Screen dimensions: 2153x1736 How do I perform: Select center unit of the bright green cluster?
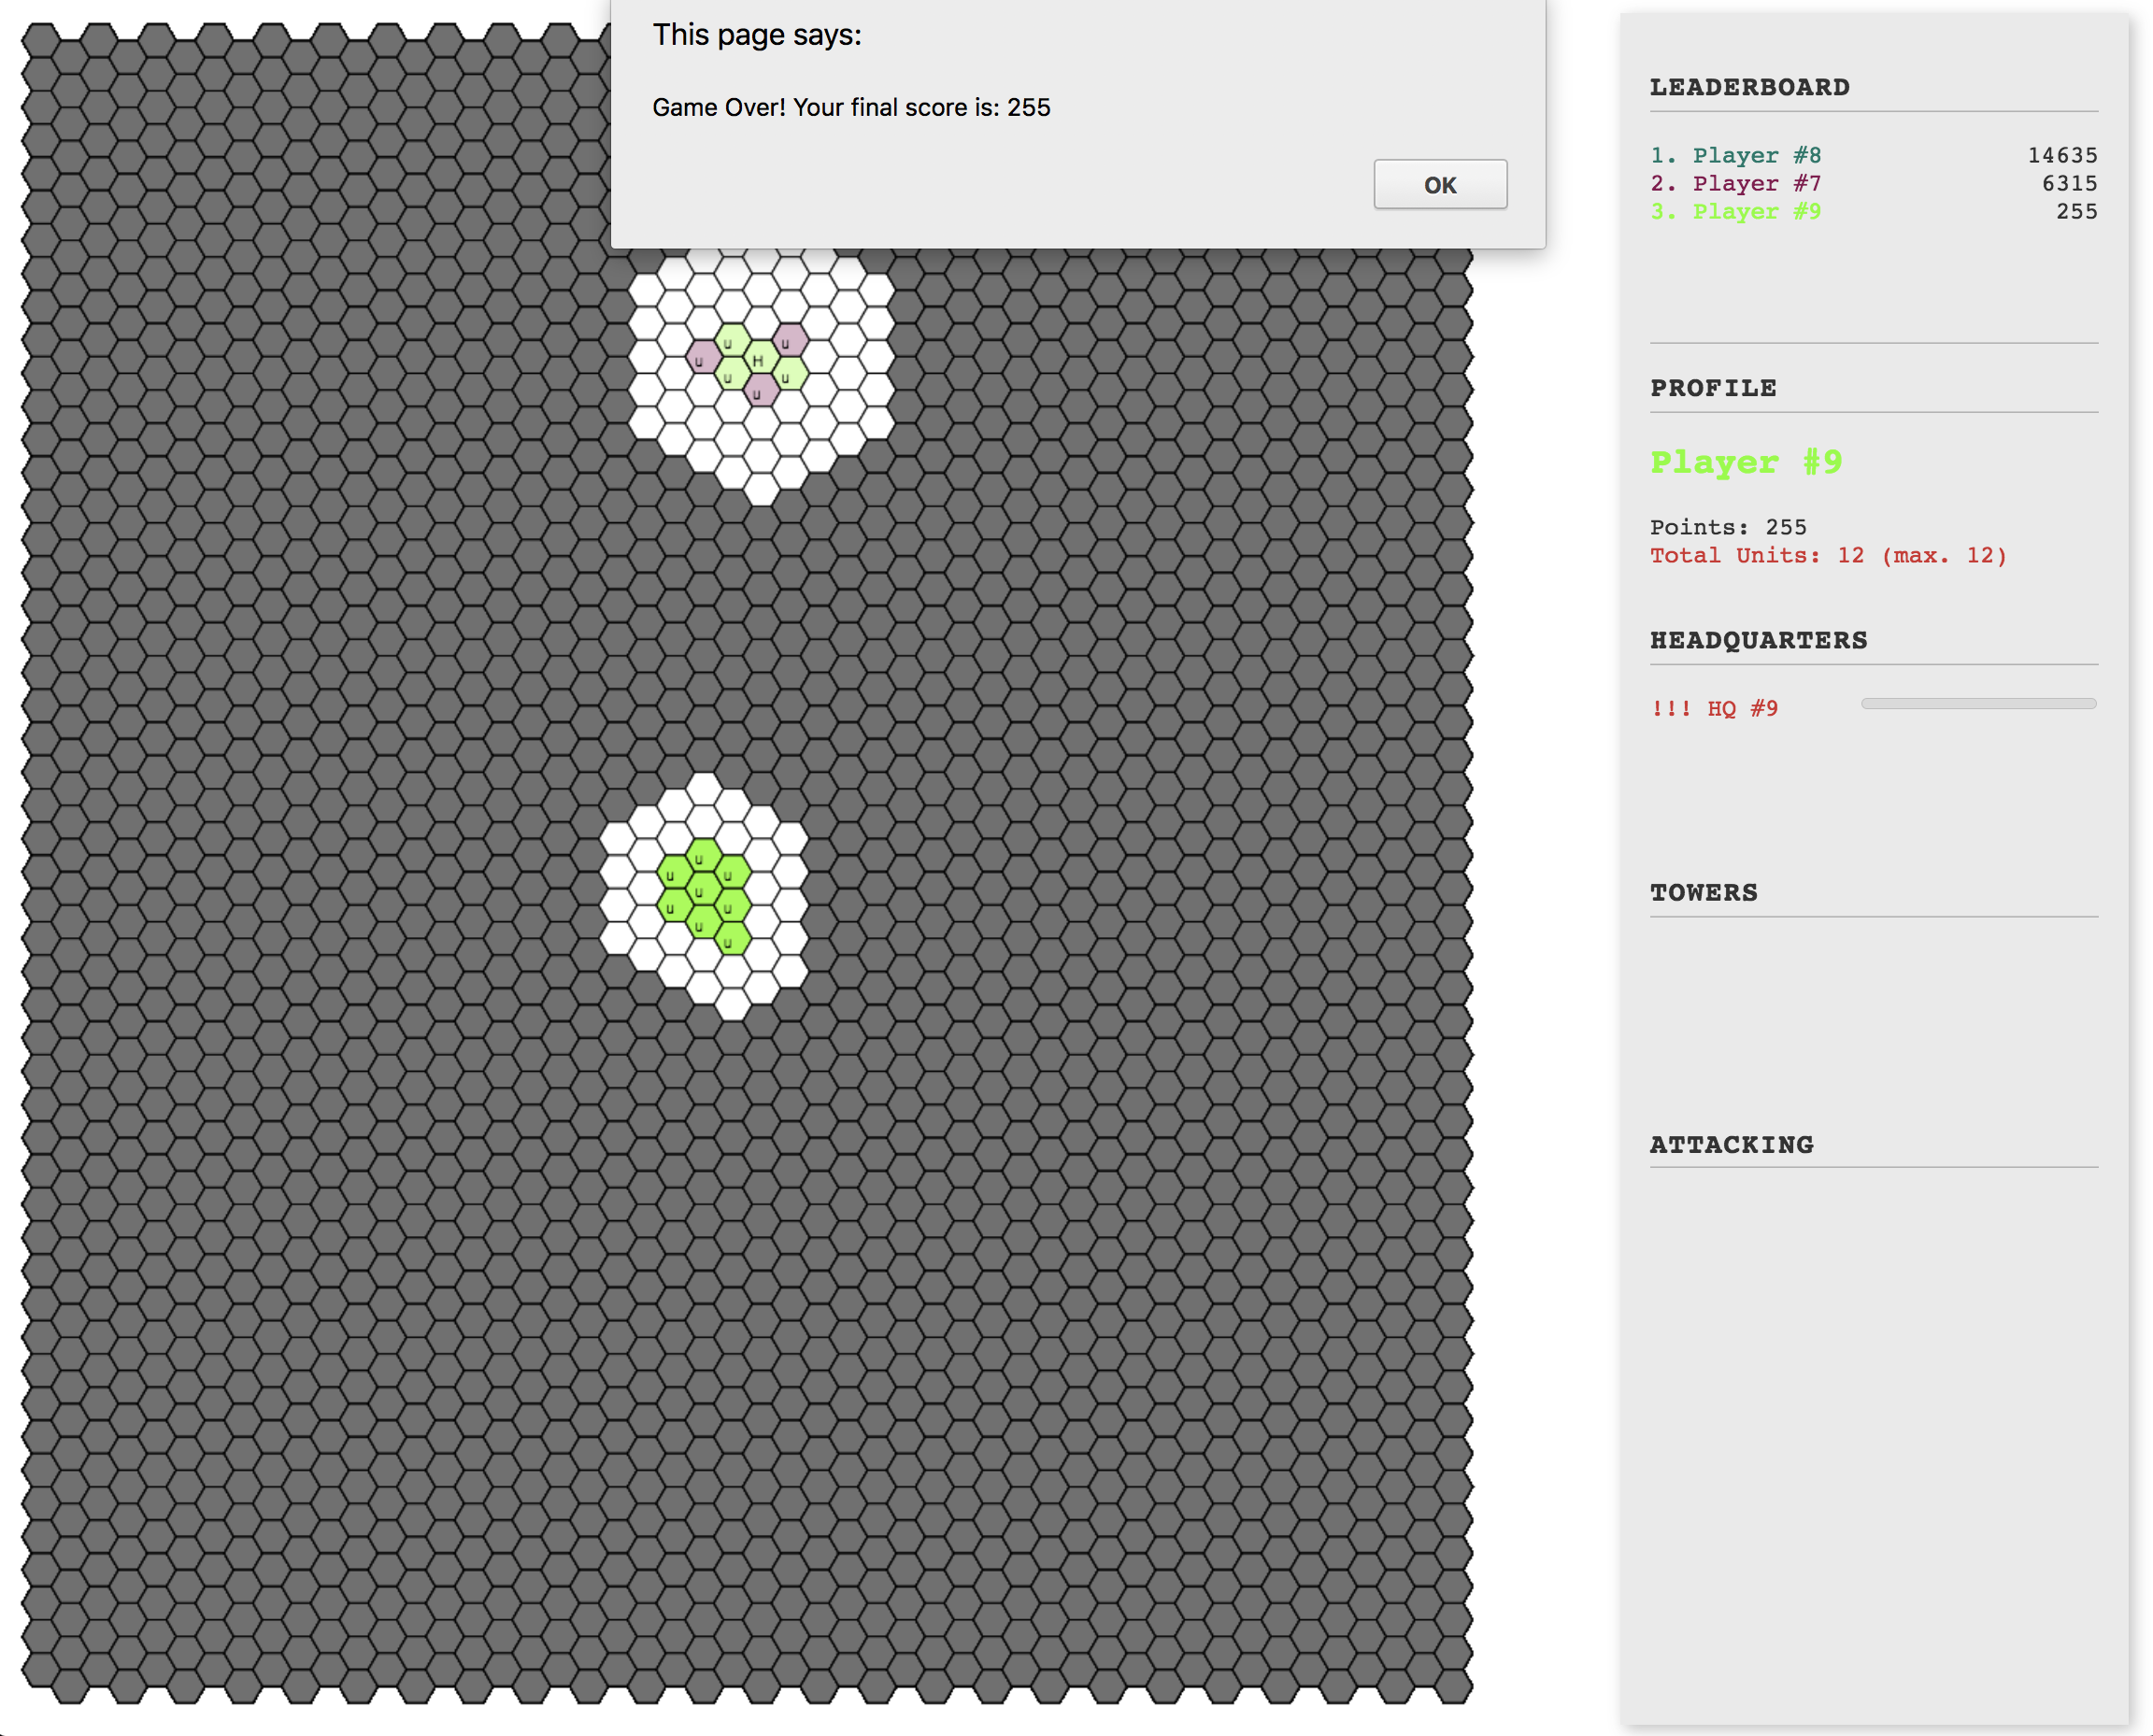[703, 888]
